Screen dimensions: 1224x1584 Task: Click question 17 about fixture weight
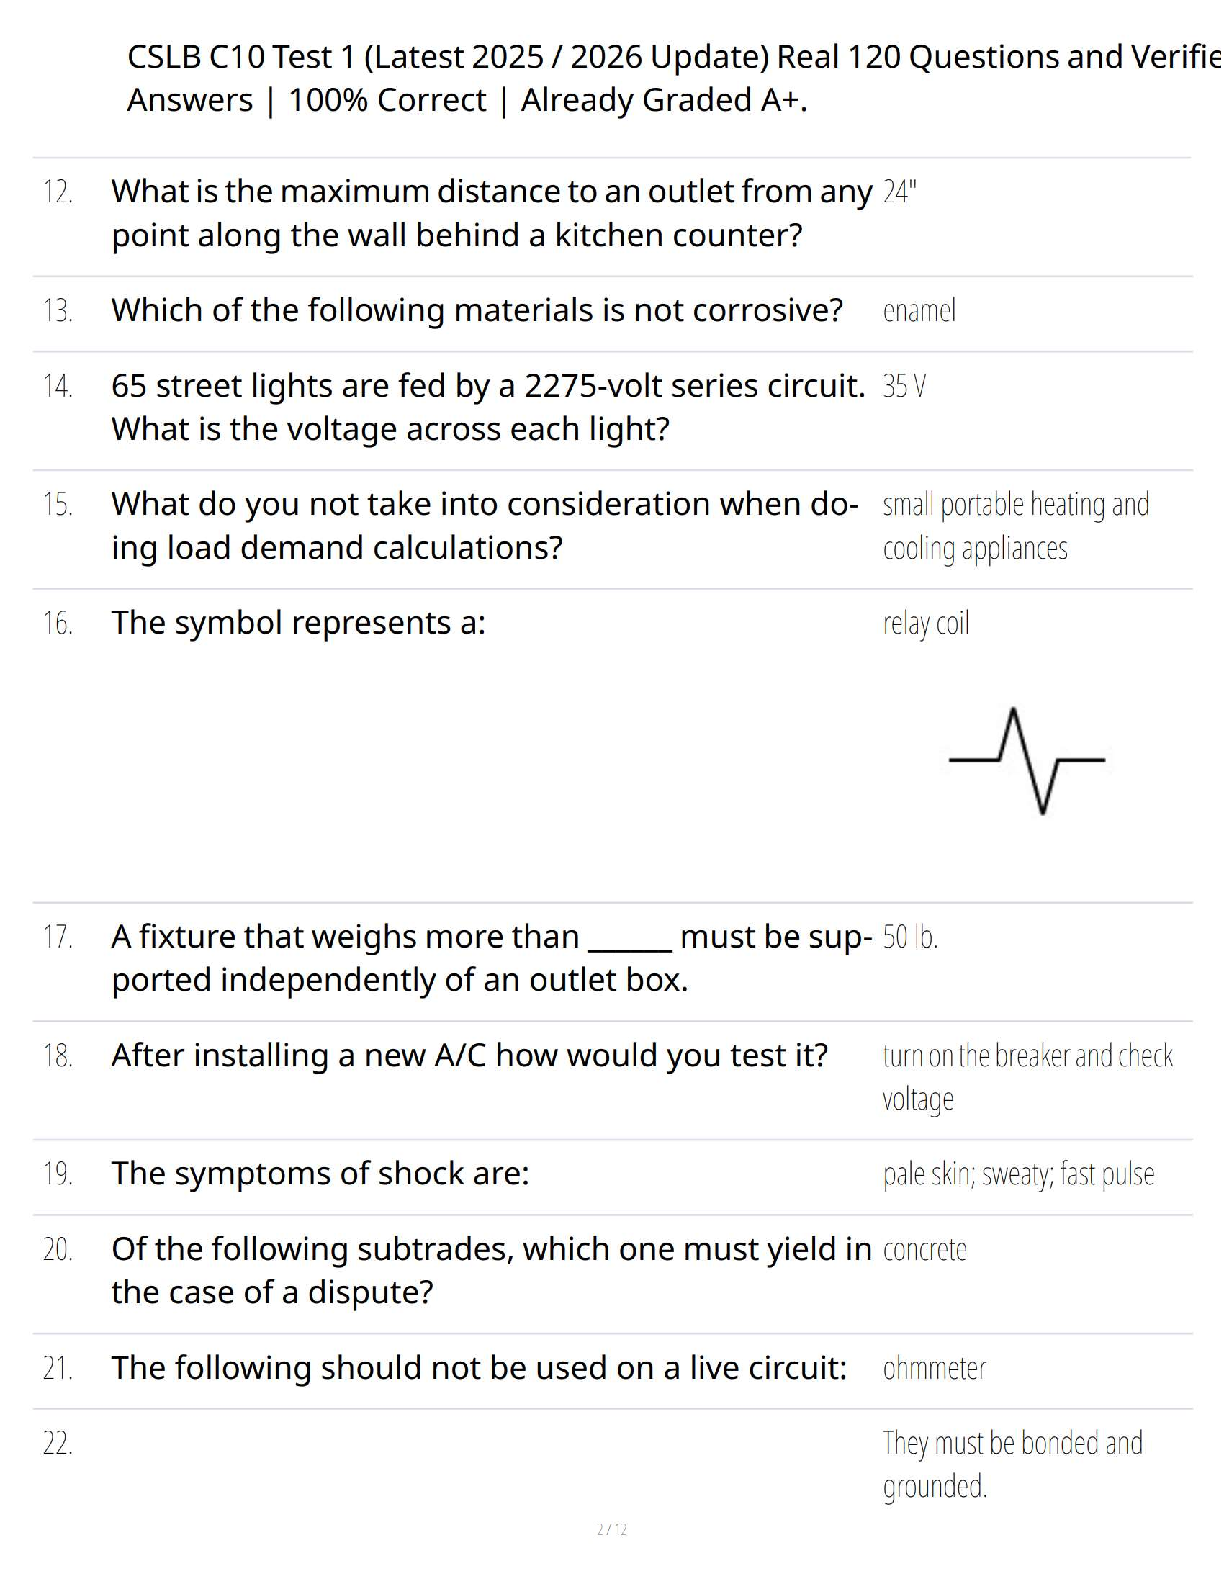492,958
